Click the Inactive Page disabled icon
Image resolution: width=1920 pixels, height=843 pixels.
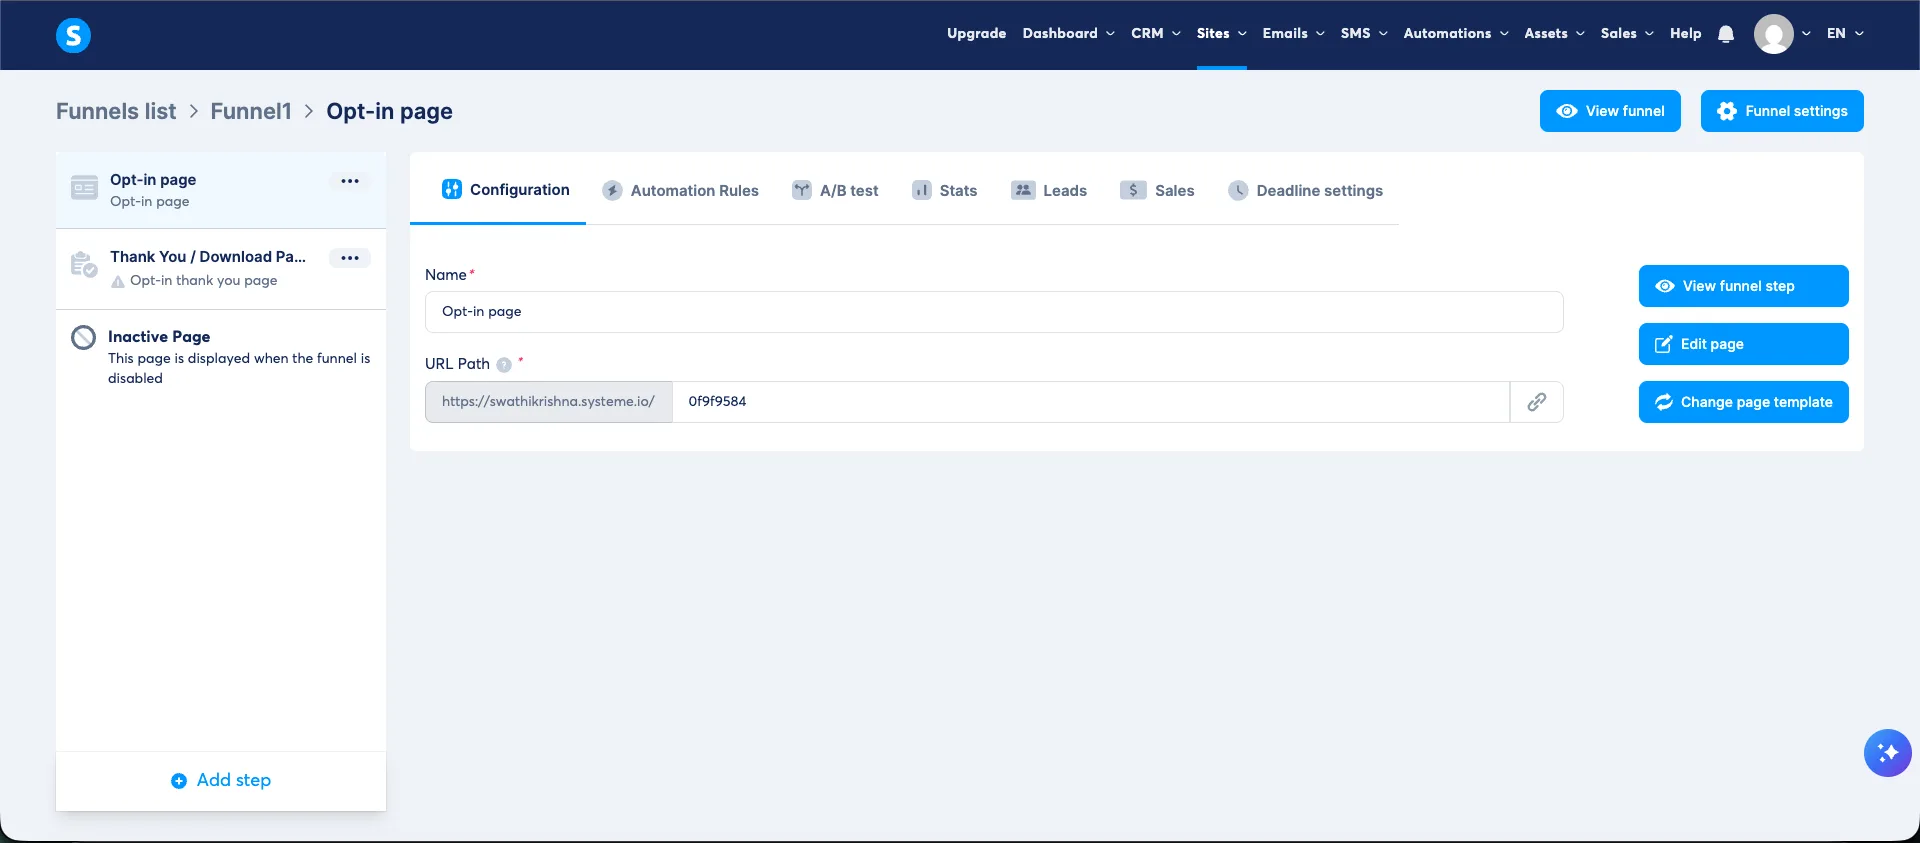(84, 338)
